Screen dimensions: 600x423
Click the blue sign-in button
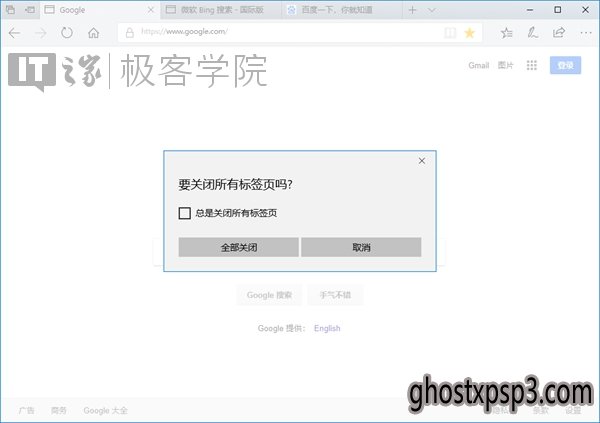pyautogui.click(x=565, y=65)
